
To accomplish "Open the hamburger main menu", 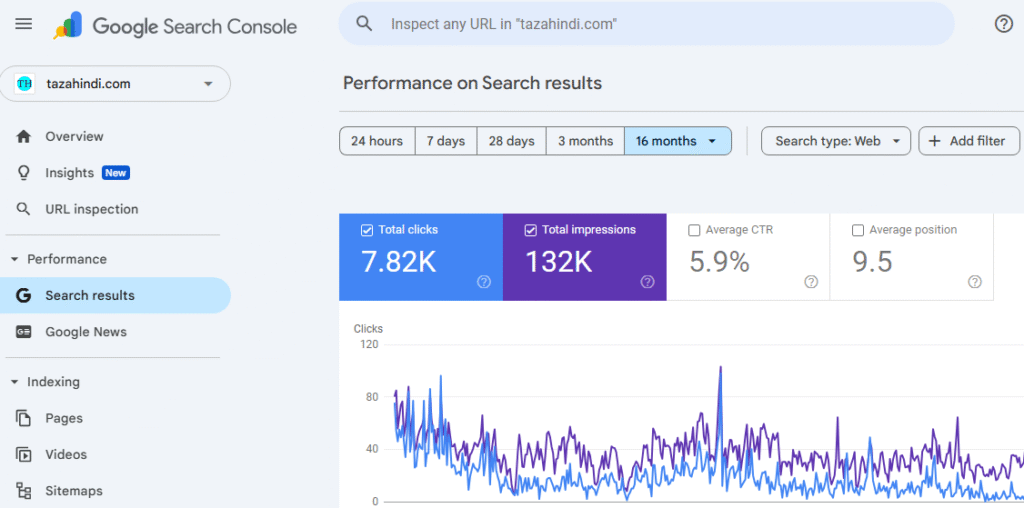I will click(24, 24).
